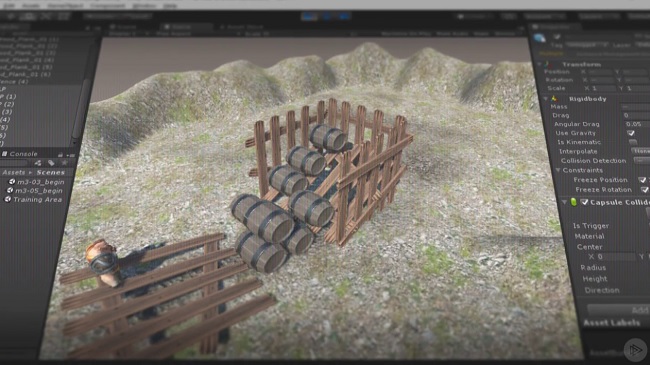Click the favorites star icon
The image size is (650, 365).
64,163
